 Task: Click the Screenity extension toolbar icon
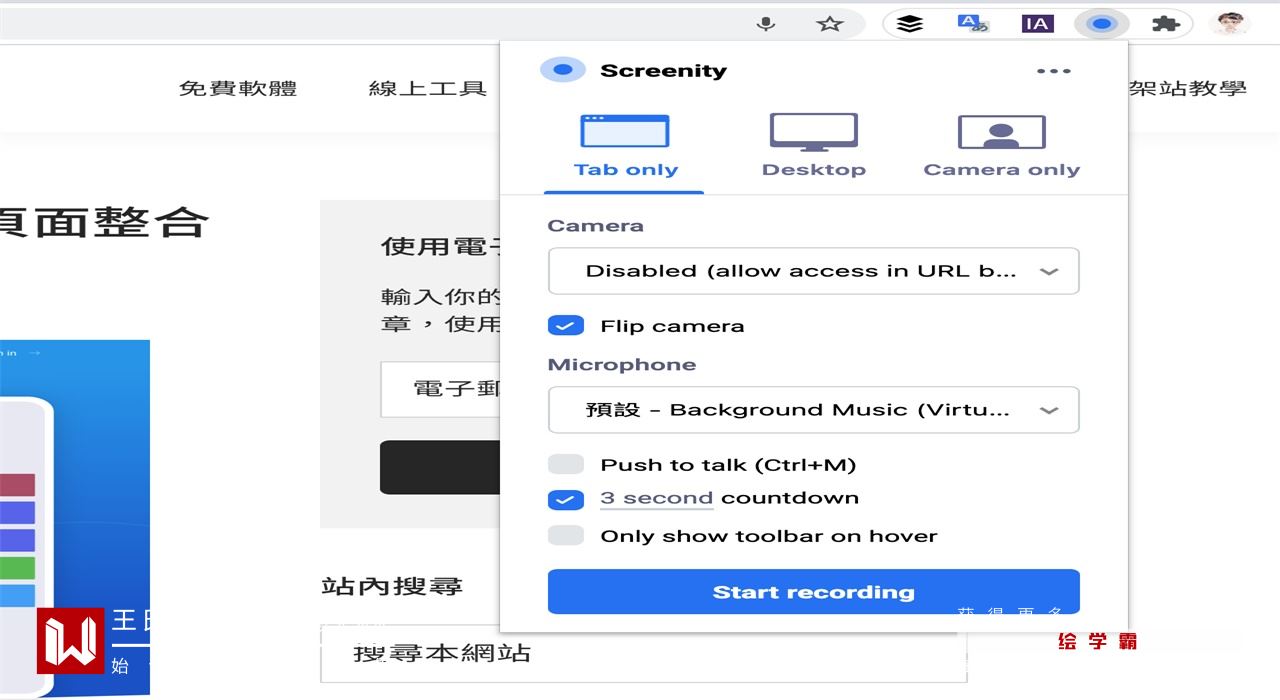click(x=1101, y=24)
